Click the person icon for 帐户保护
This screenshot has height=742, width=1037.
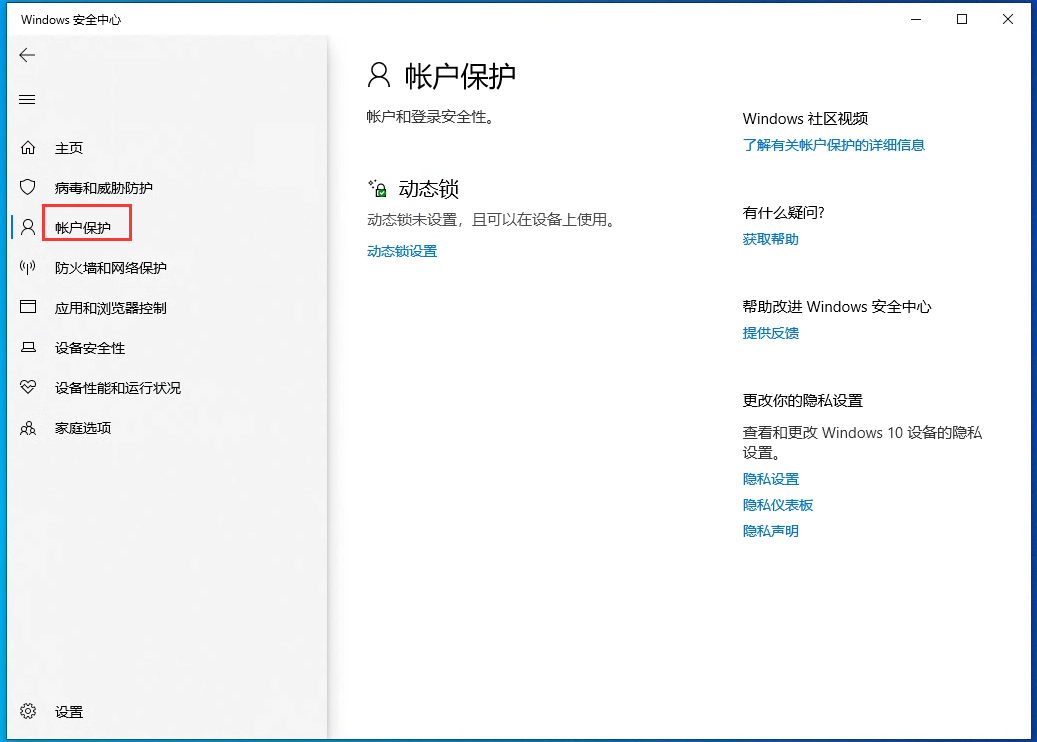point(28,228)
